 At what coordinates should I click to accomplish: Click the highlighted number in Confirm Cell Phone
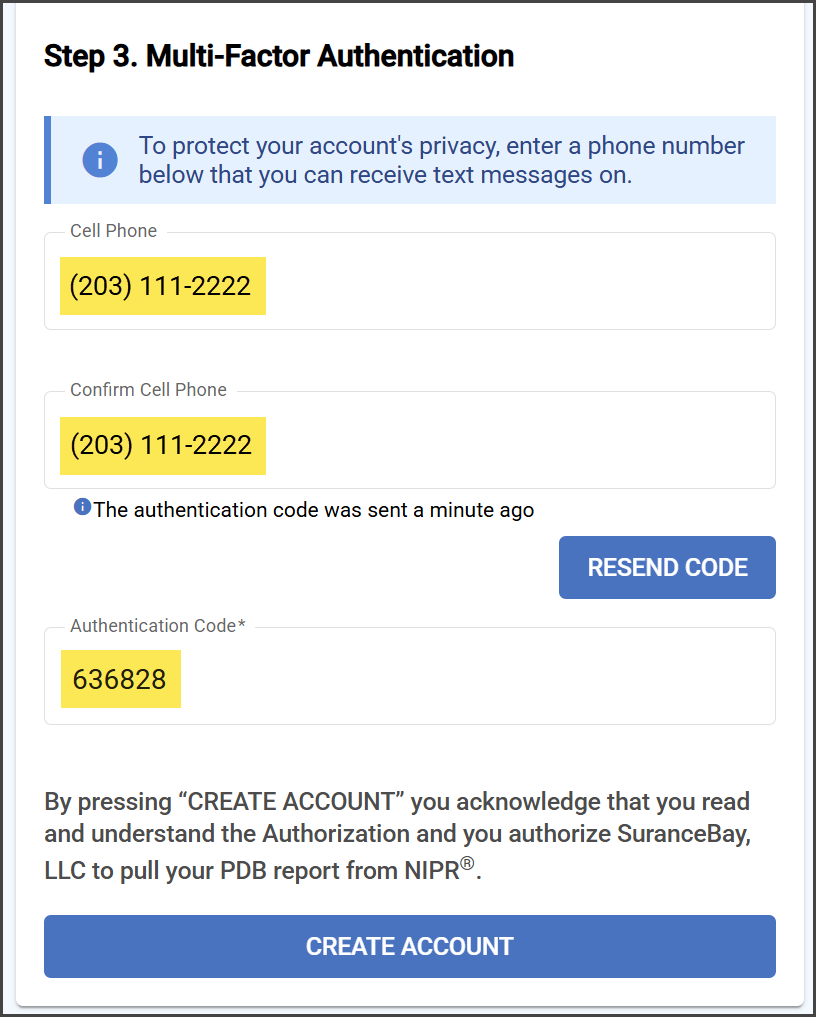click(163, 446)
